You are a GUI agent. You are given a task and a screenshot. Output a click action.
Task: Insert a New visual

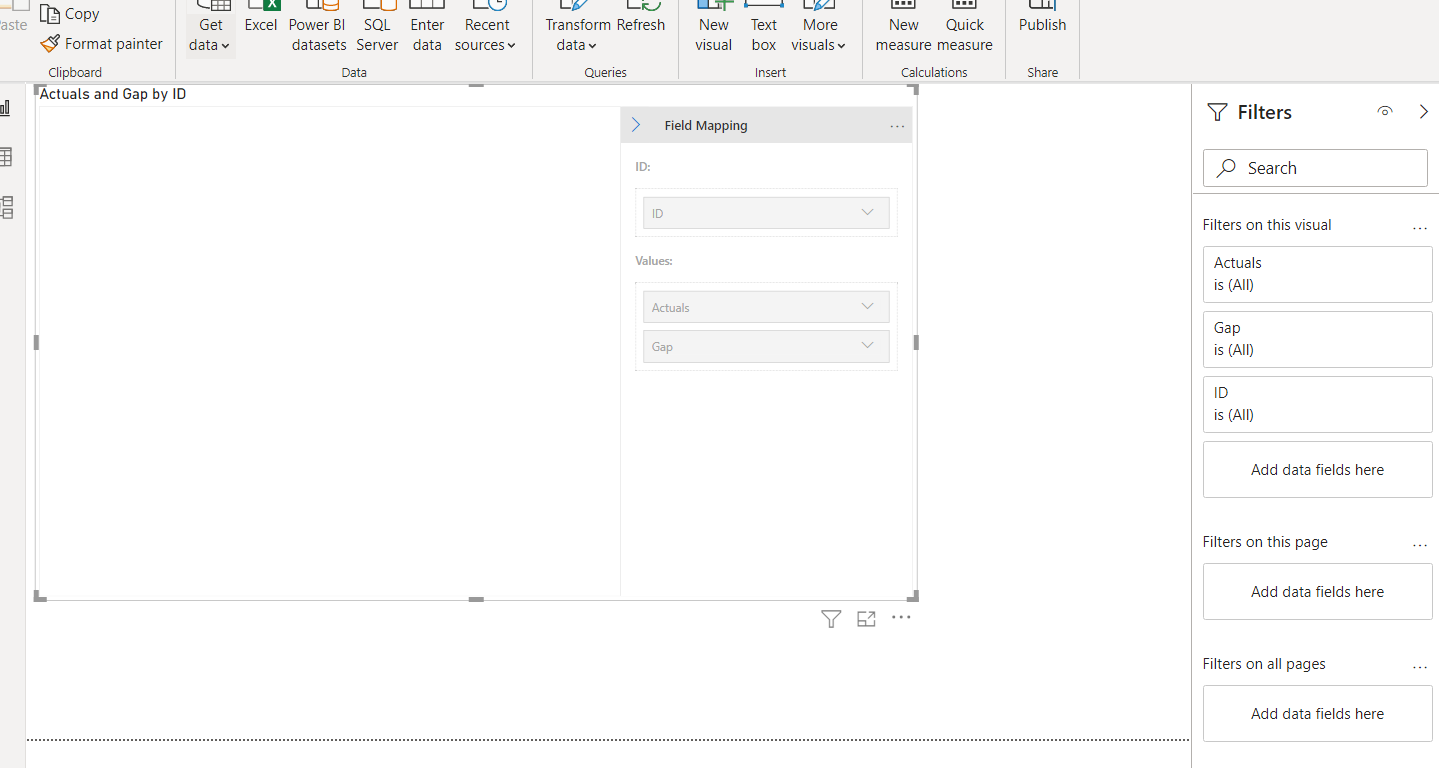pyautogui.click(x=714, y=28)
